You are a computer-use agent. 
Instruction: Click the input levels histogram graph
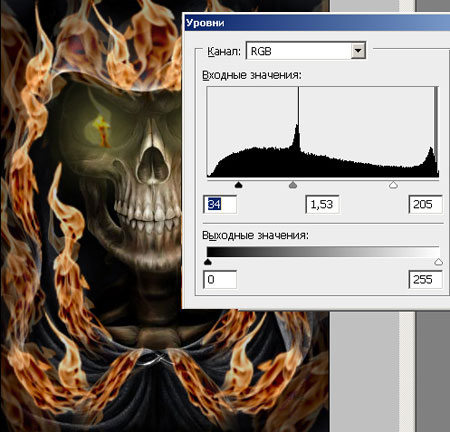(x=323, y=132)
